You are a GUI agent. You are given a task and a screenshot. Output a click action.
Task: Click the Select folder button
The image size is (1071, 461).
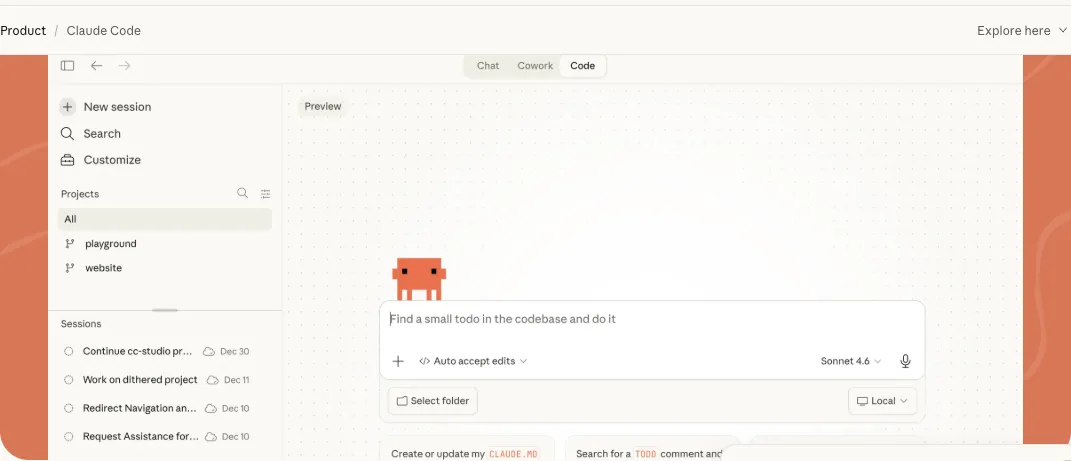(x=432, y=401)
